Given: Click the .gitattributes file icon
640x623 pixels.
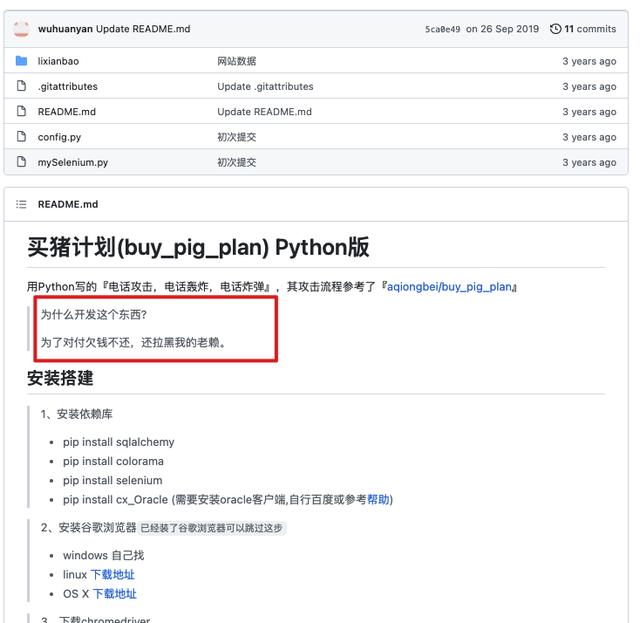Looking at the screenshot, I should tap(21, 86).
